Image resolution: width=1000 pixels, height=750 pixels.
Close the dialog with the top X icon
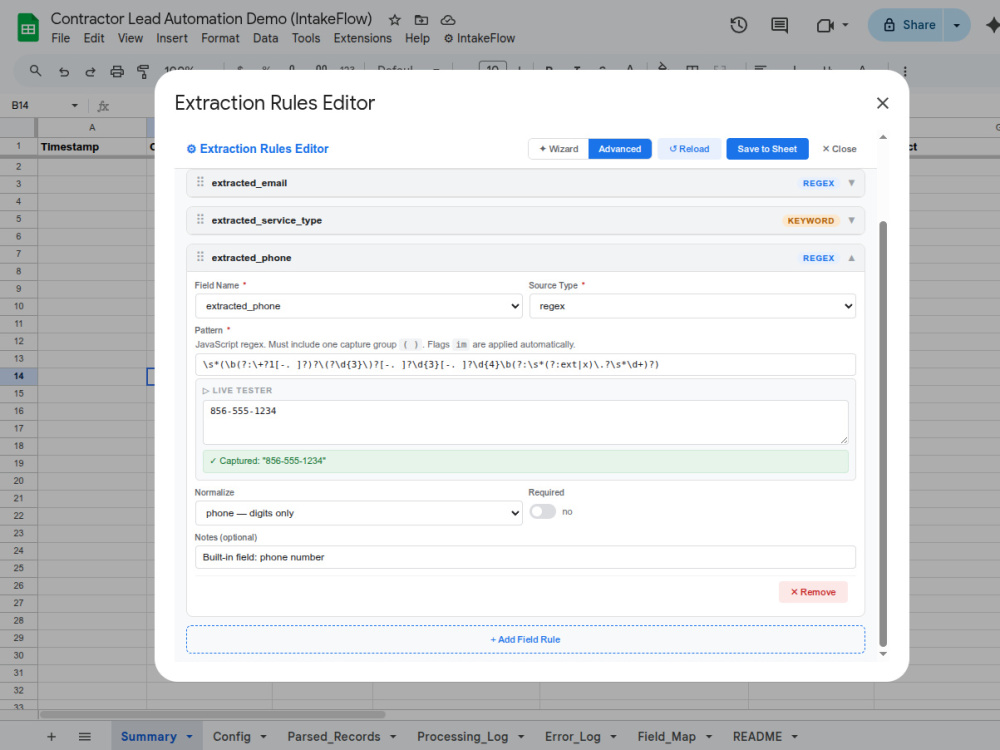click(883, 103)
